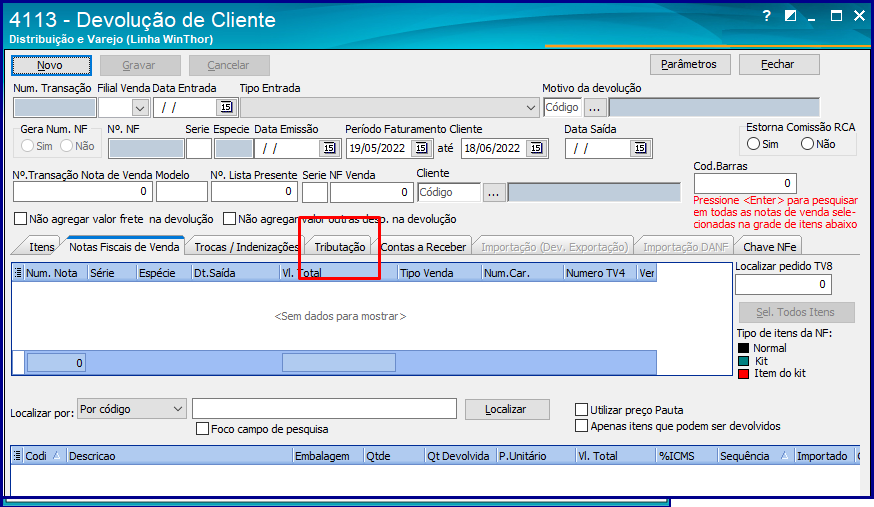Image resolution: width=874 pixels, height=507 pixels.
Task: Open the Trocas / Indenizações tab
Action: pos(246,247)
